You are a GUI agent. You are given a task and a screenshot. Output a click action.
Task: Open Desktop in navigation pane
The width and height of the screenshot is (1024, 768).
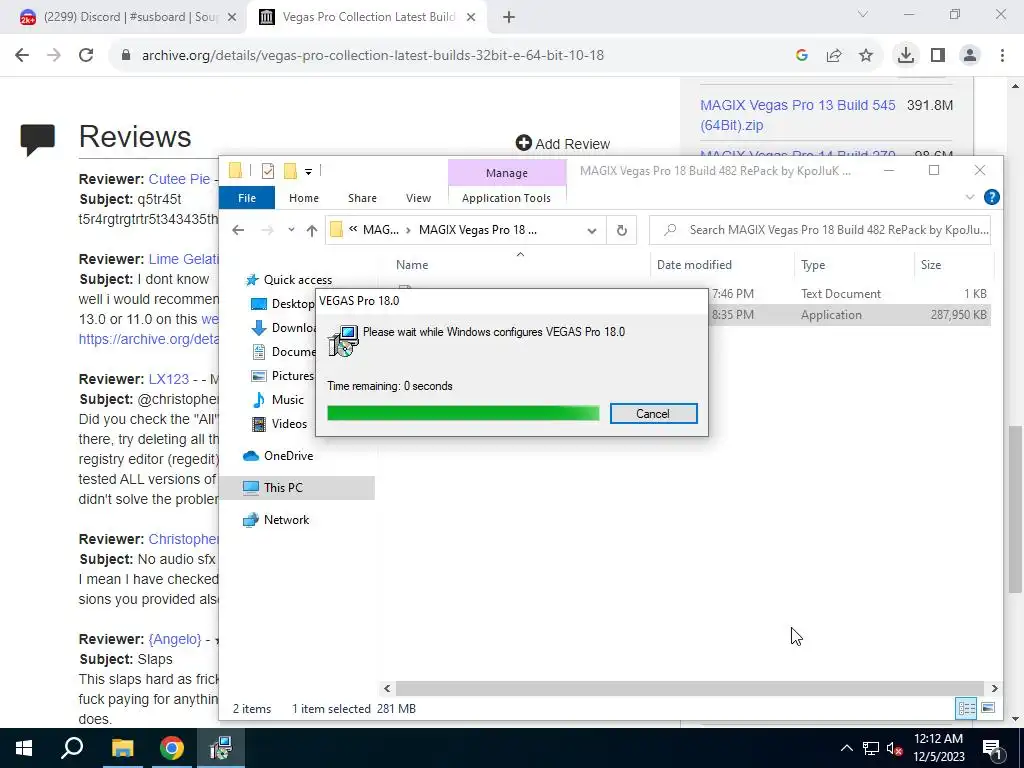click(283, 304)
